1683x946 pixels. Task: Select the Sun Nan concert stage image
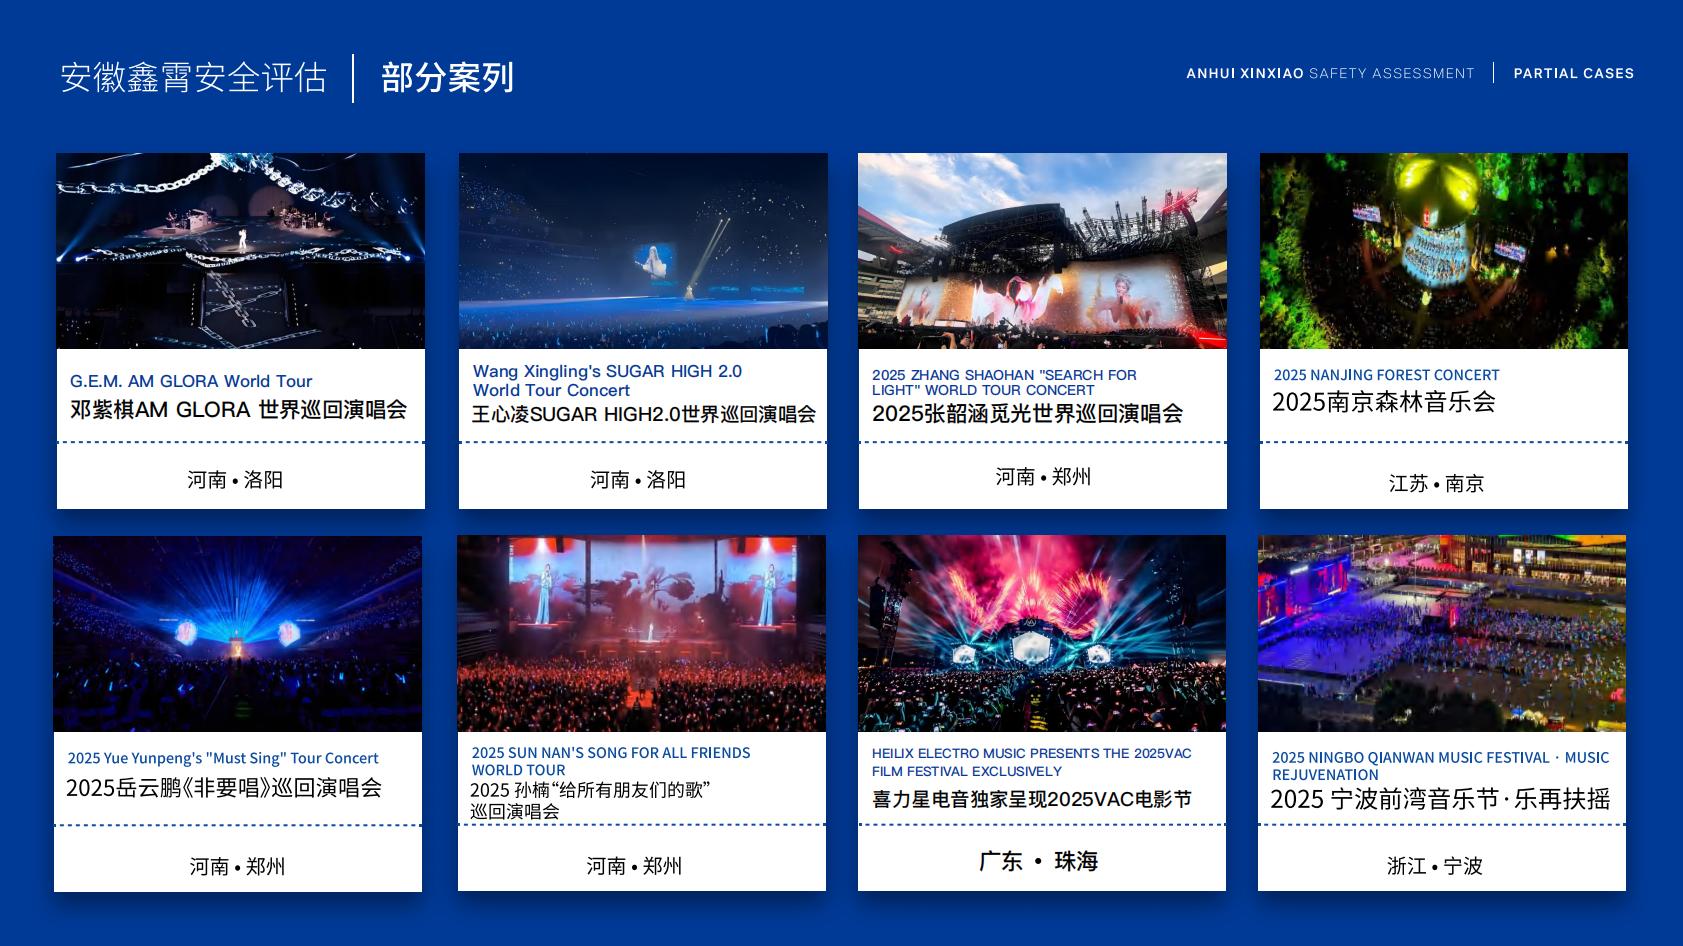point(641,634)
